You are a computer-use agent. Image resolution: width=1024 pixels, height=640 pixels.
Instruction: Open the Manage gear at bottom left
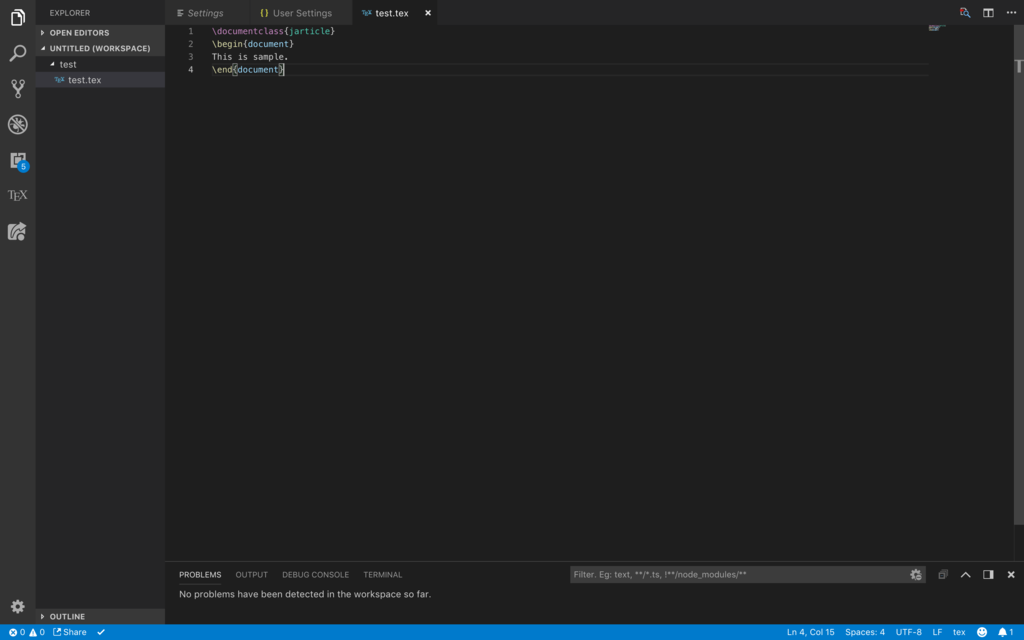[18, 607]
